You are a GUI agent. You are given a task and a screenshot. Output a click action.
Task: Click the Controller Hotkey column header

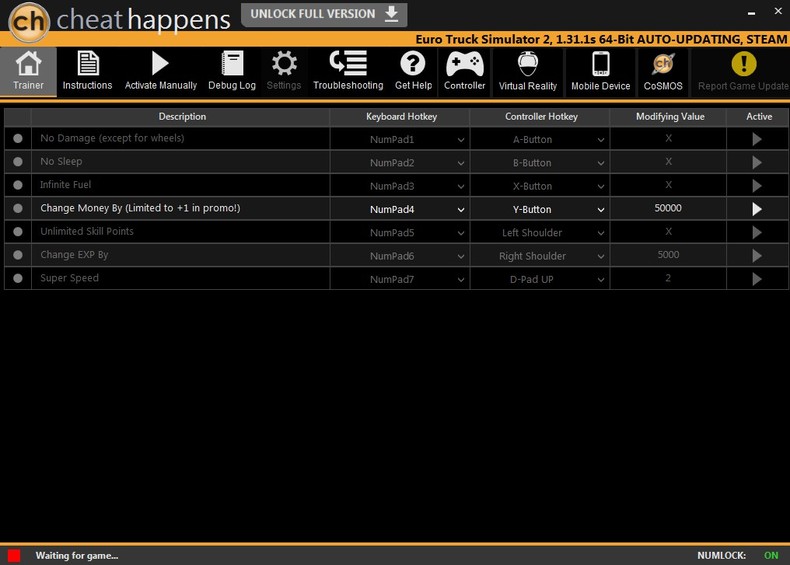tap(541, 116)
